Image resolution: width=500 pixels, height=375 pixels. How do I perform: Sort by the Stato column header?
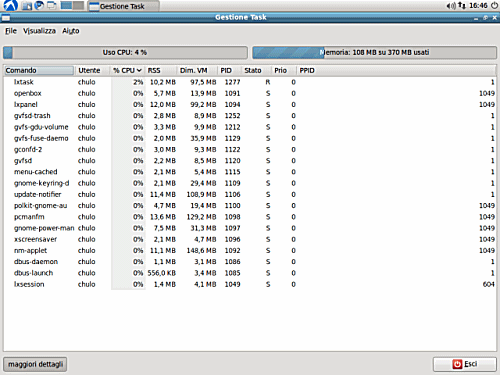point(256,70)
